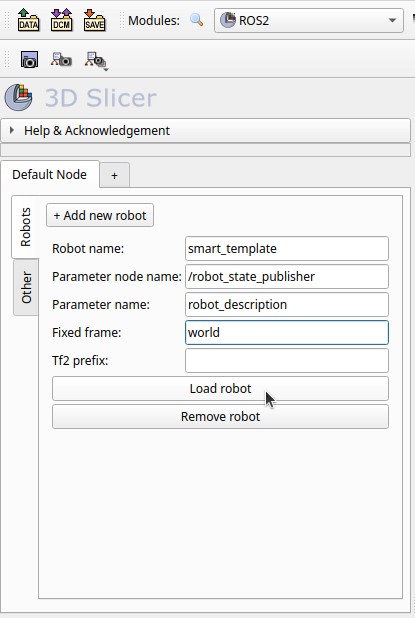Edit the Parameter name field
The width and height of the screenshot is (415, 618).
[287, 305]
